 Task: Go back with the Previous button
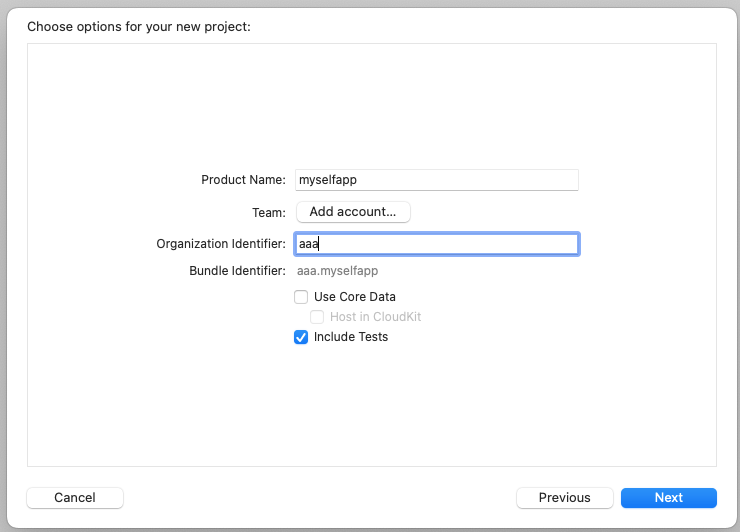(x=565, y=498)
